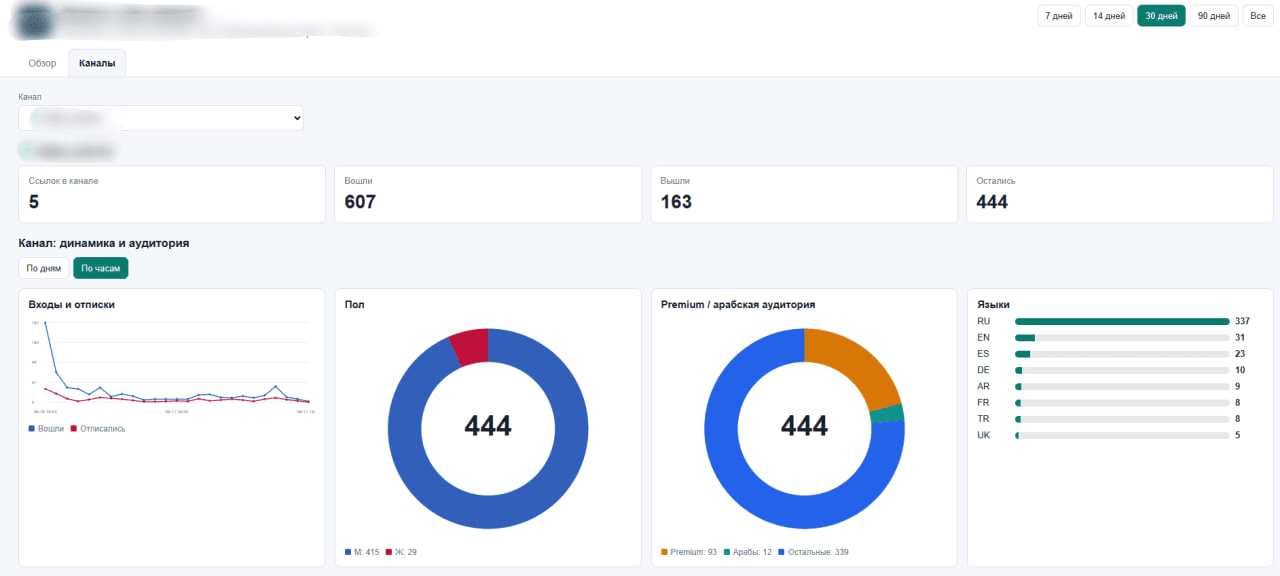Click the Вошли card value 607
Screen dimensions: 1280x576
pos(360,202)
